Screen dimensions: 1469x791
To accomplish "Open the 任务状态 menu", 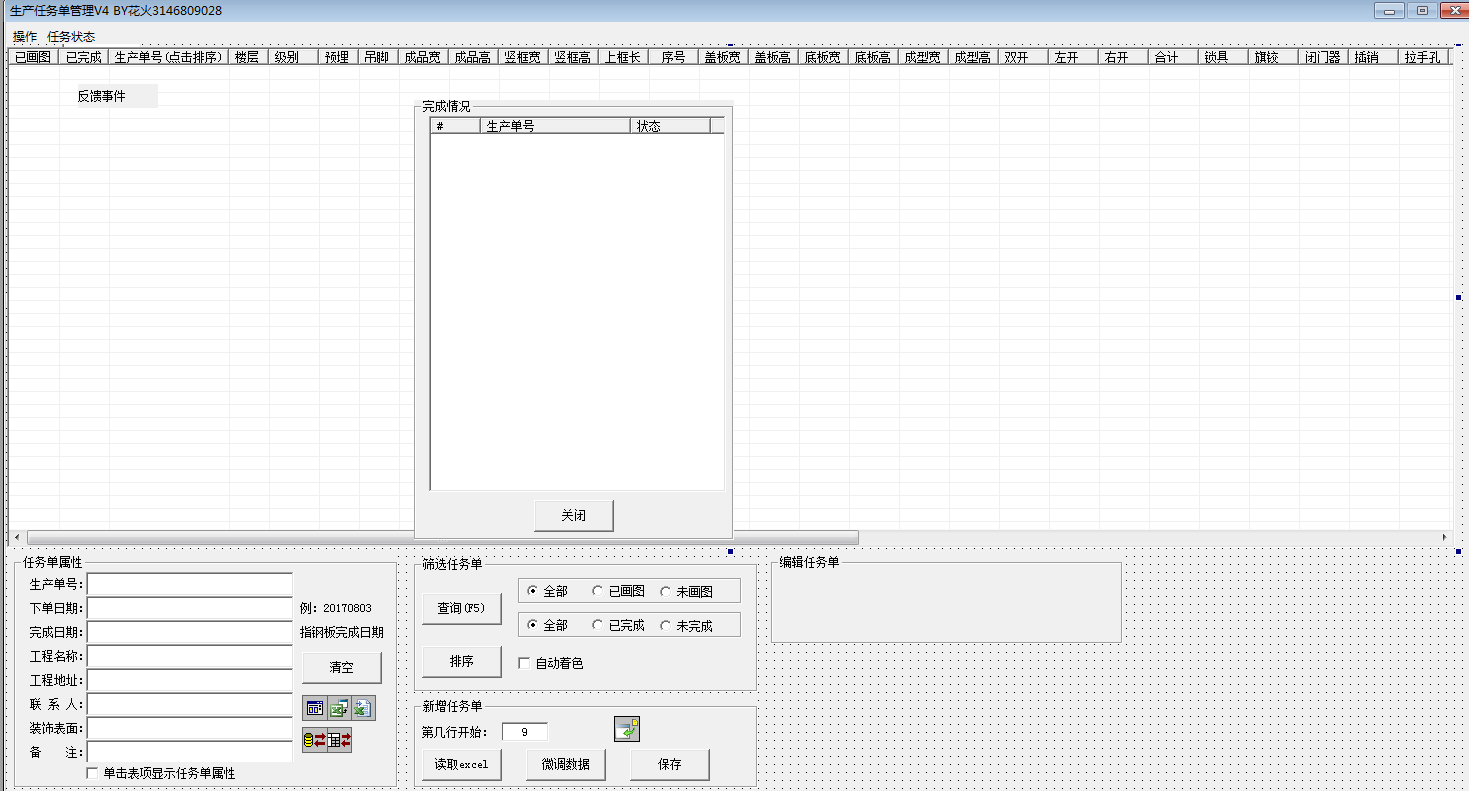I will [x=71, y=36].
